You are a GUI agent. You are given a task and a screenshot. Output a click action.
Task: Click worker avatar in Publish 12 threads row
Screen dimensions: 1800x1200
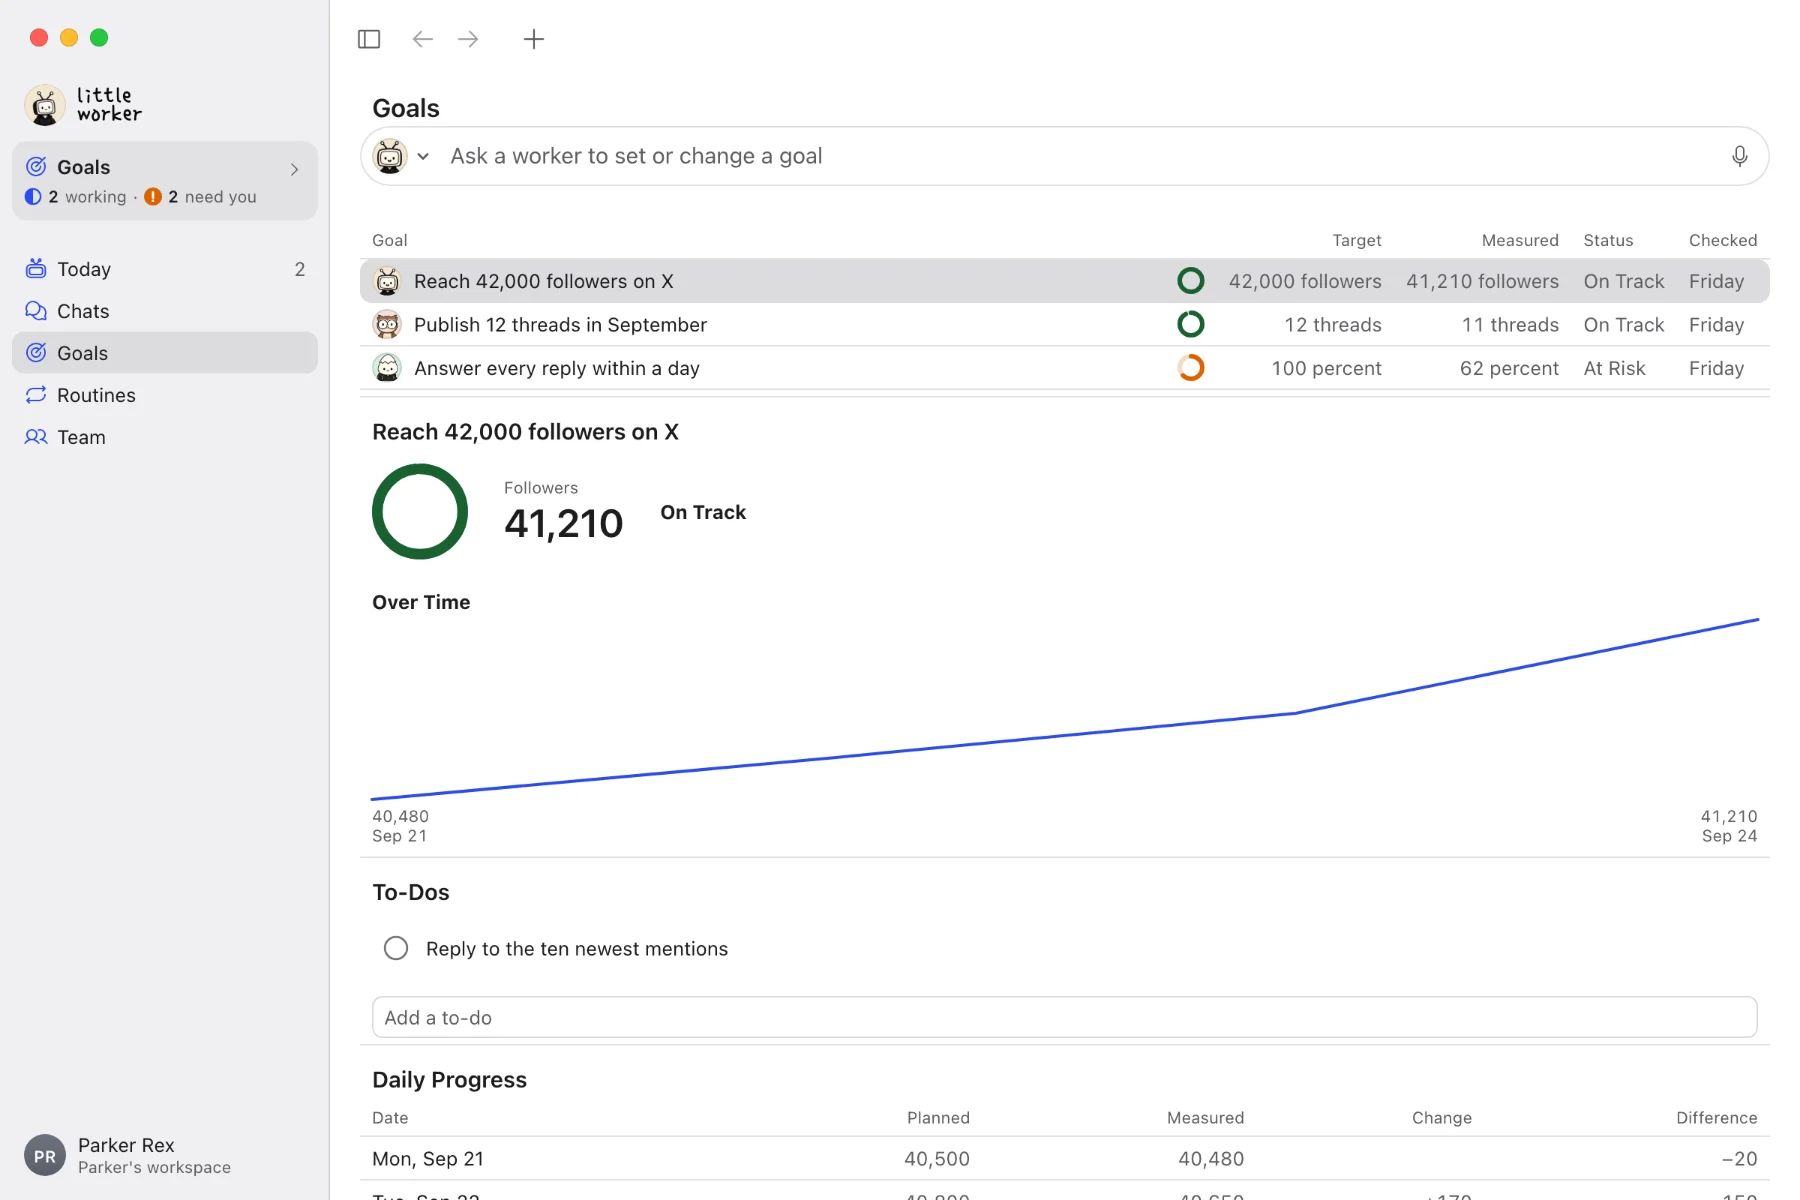387,324
